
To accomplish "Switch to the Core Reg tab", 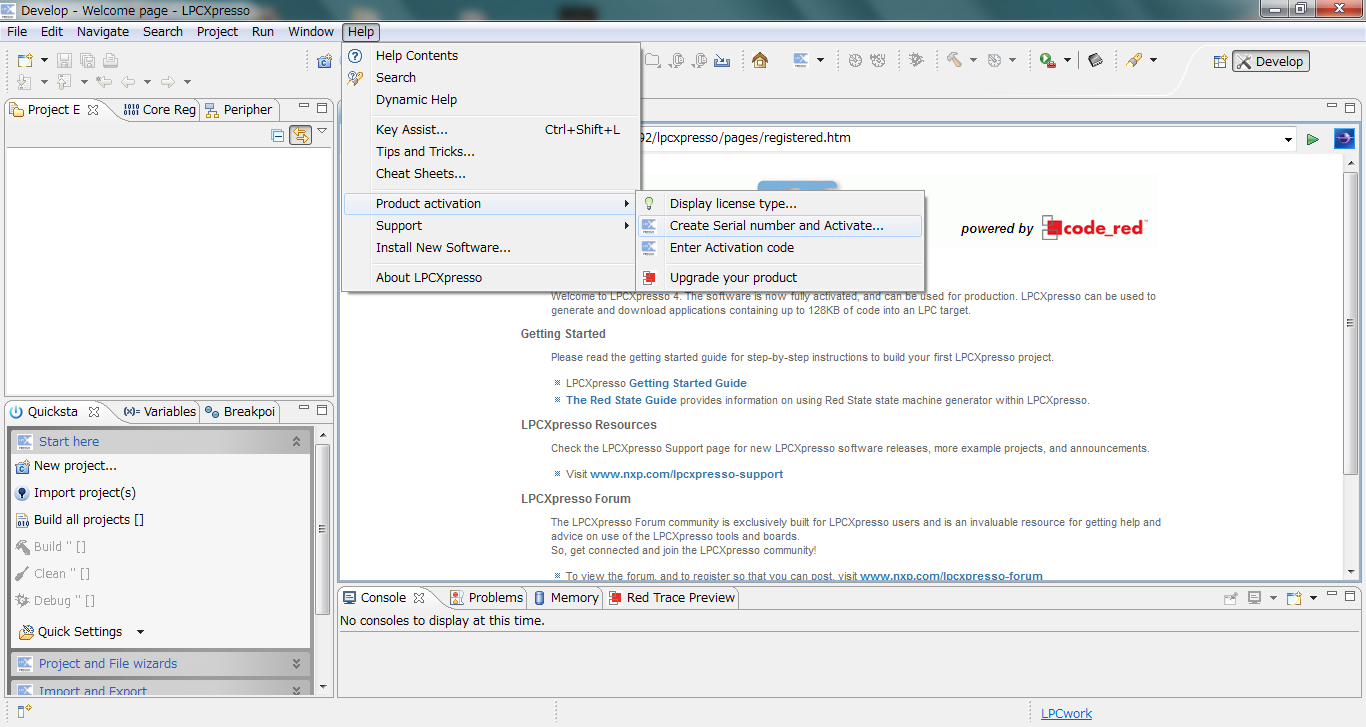I will (x=159, y=110).
